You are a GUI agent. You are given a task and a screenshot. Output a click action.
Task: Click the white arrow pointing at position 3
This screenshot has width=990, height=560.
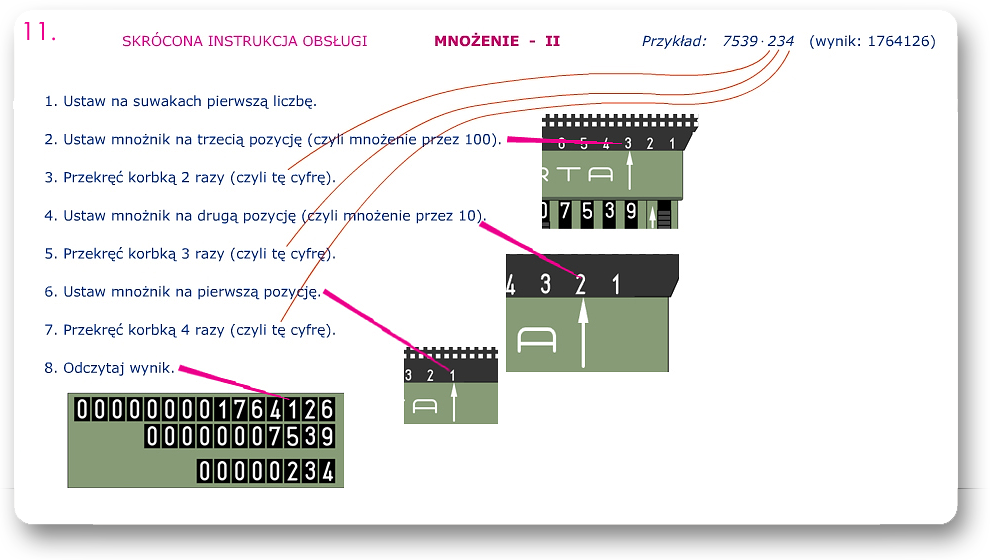click(629, 173)
